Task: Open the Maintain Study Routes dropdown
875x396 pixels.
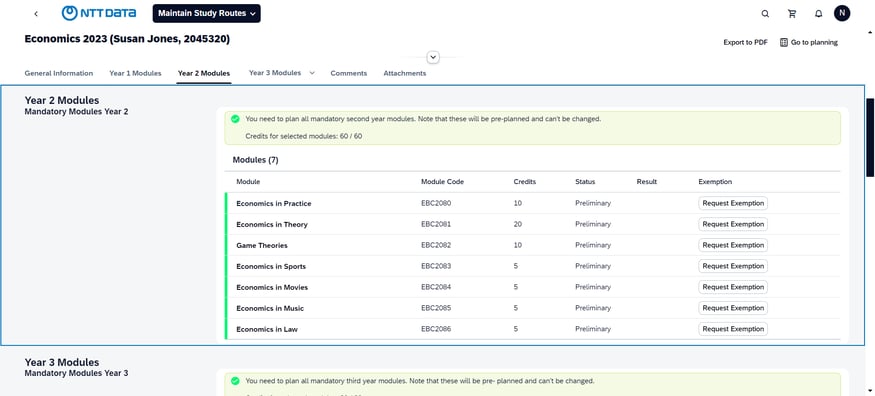Action: coord(206,13)
